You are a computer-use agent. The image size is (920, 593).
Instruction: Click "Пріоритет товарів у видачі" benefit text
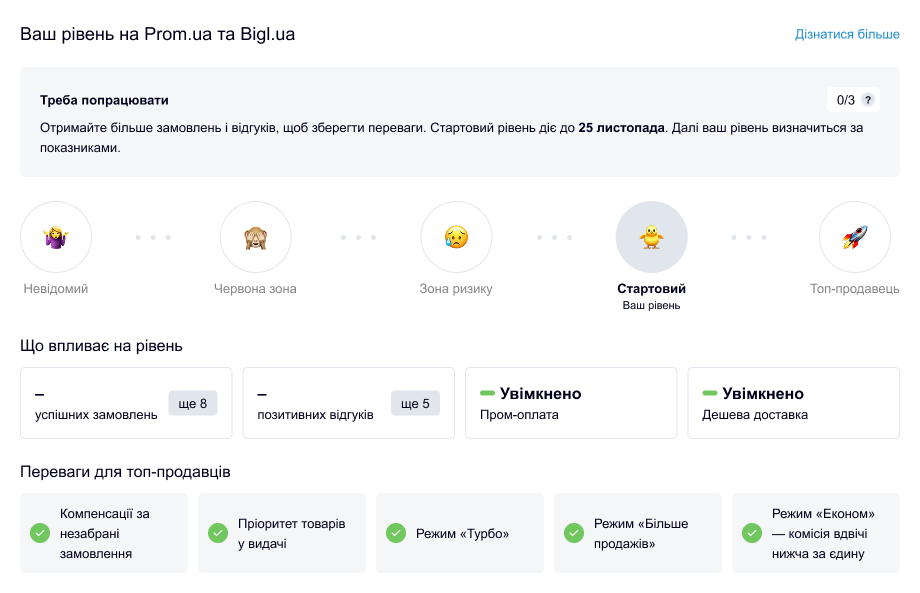(x=292, y=533)
